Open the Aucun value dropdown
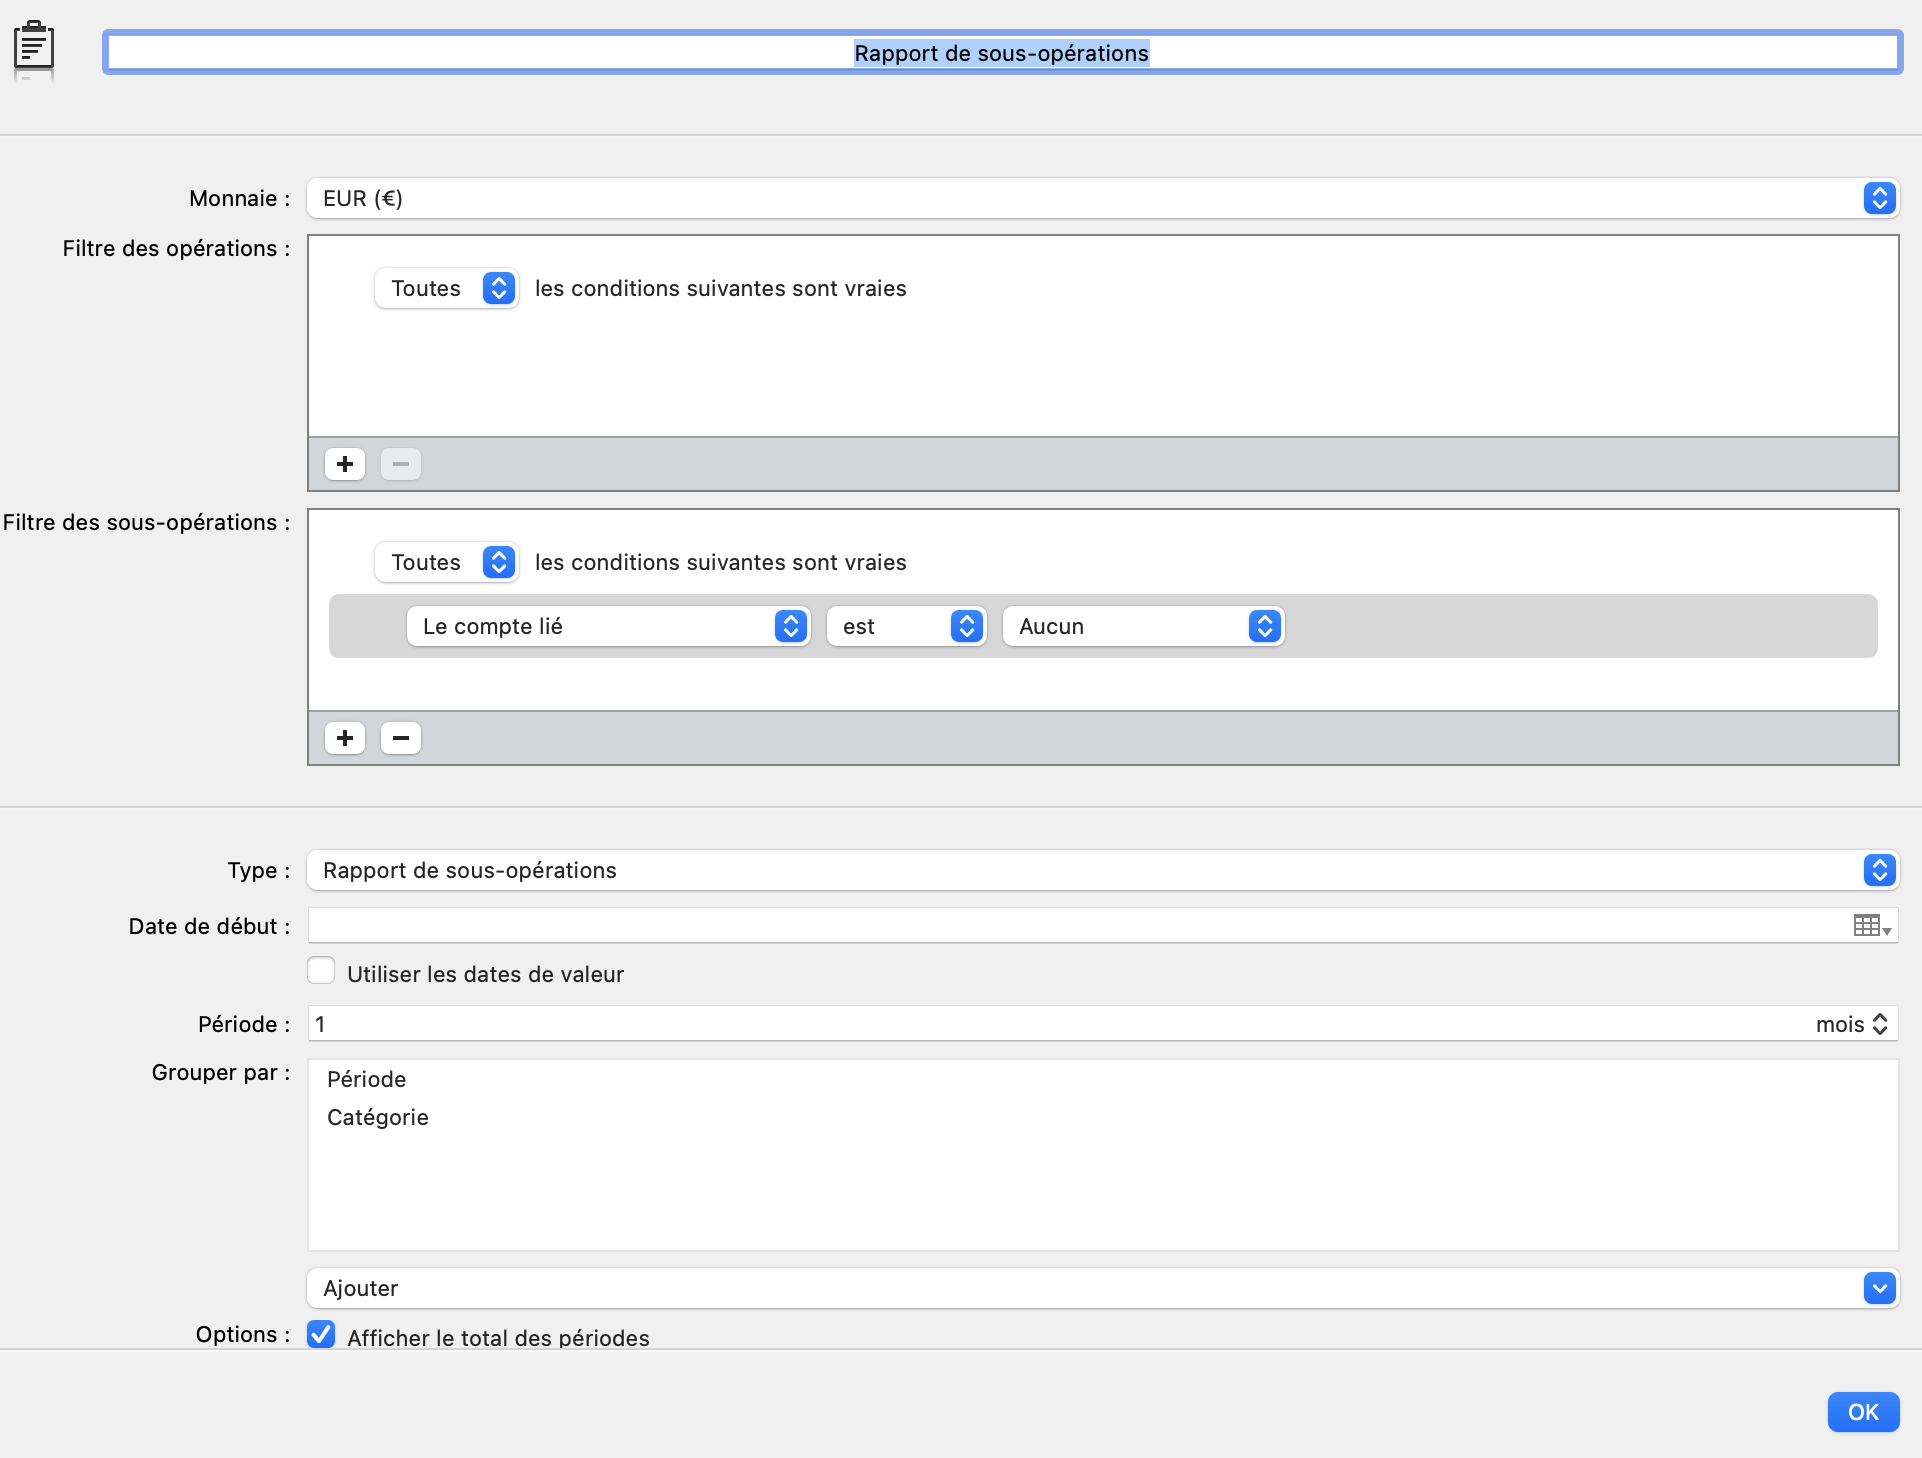 [x=1142, y=626]
